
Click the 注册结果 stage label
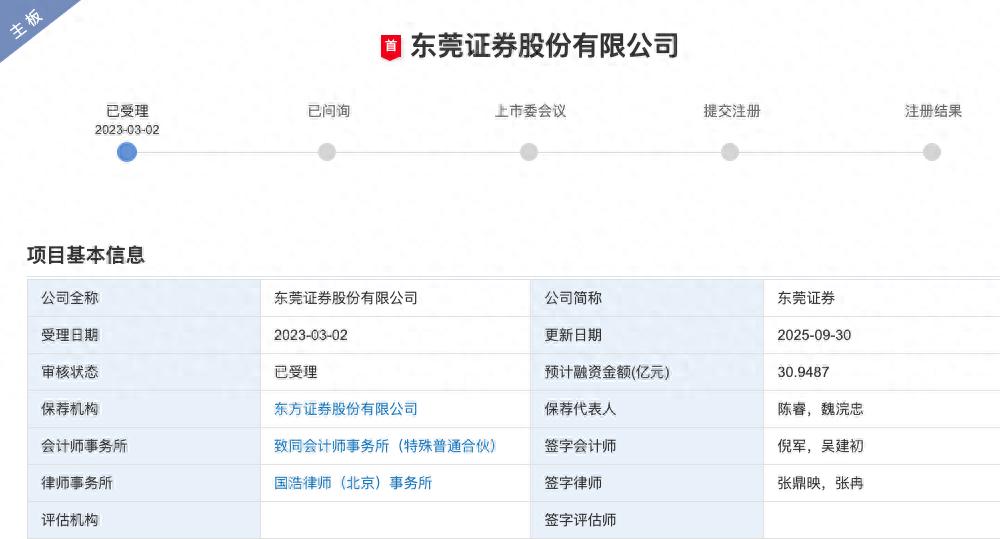(x=933, y=111)
